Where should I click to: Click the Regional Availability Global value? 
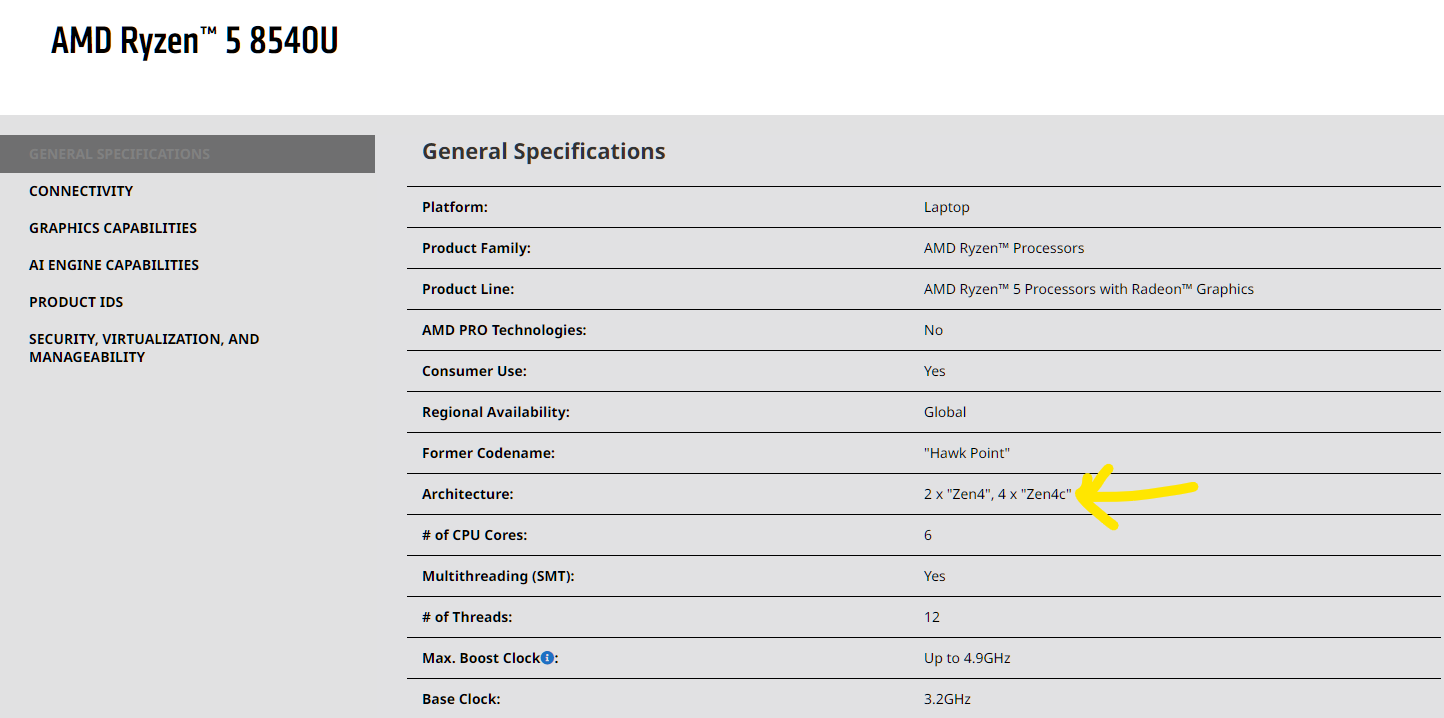(x=945, y=412)
